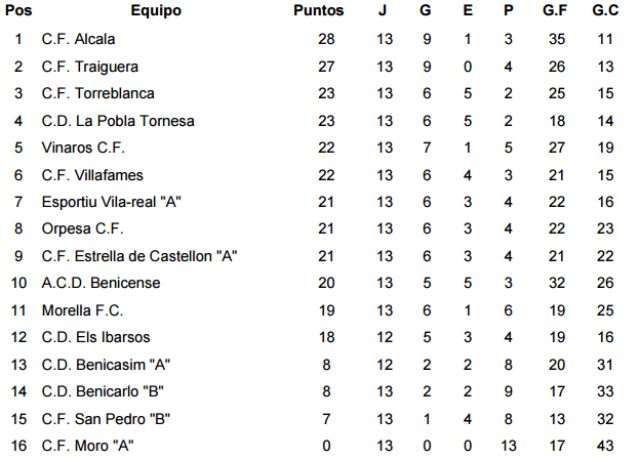
Task: Click on Orpesa C.F. name
Action: (83, 229)
